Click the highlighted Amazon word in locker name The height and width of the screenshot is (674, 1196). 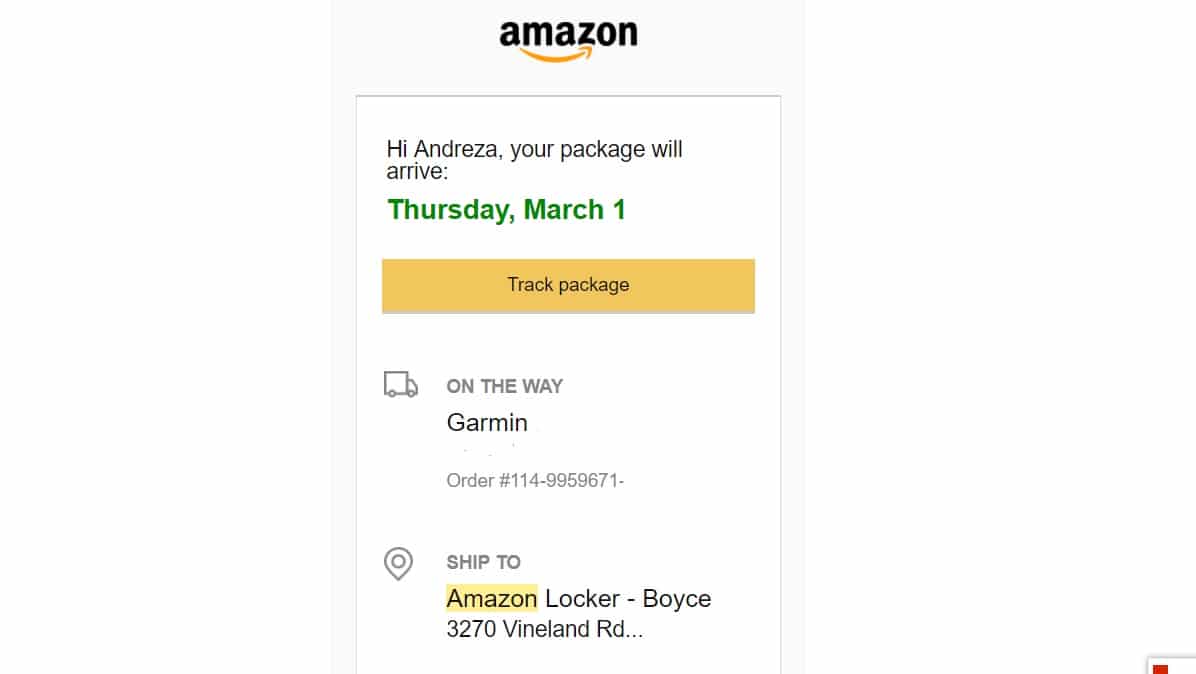(x=491, y=599)
